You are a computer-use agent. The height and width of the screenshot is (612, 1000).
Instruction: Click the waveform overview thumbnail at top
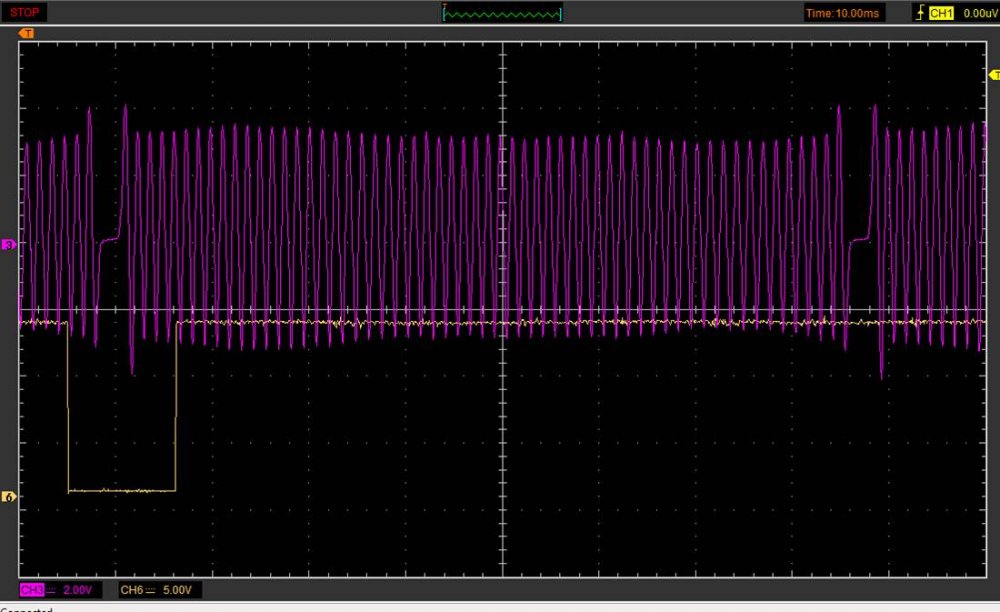coord(502,13)
